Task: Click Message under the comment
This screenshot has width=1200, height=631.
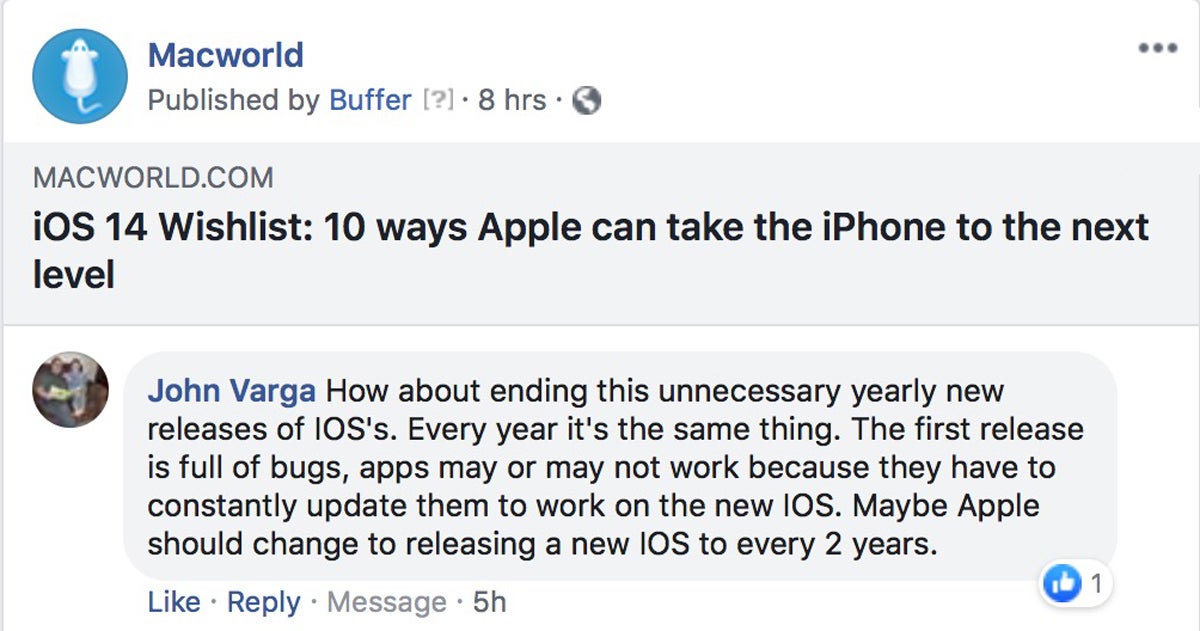Action: point(387,602)
